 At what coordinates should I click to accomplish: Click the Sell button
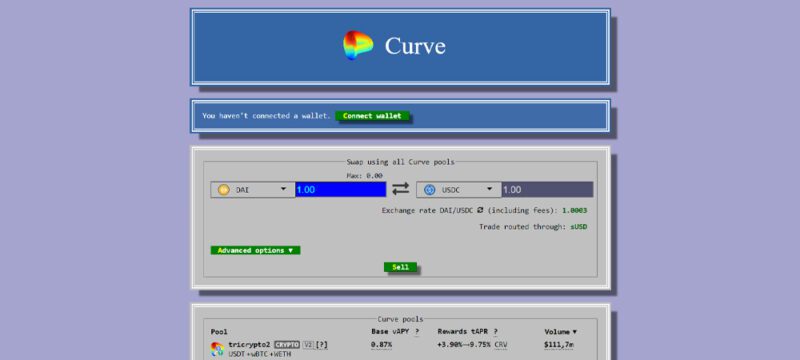point(400,267)
